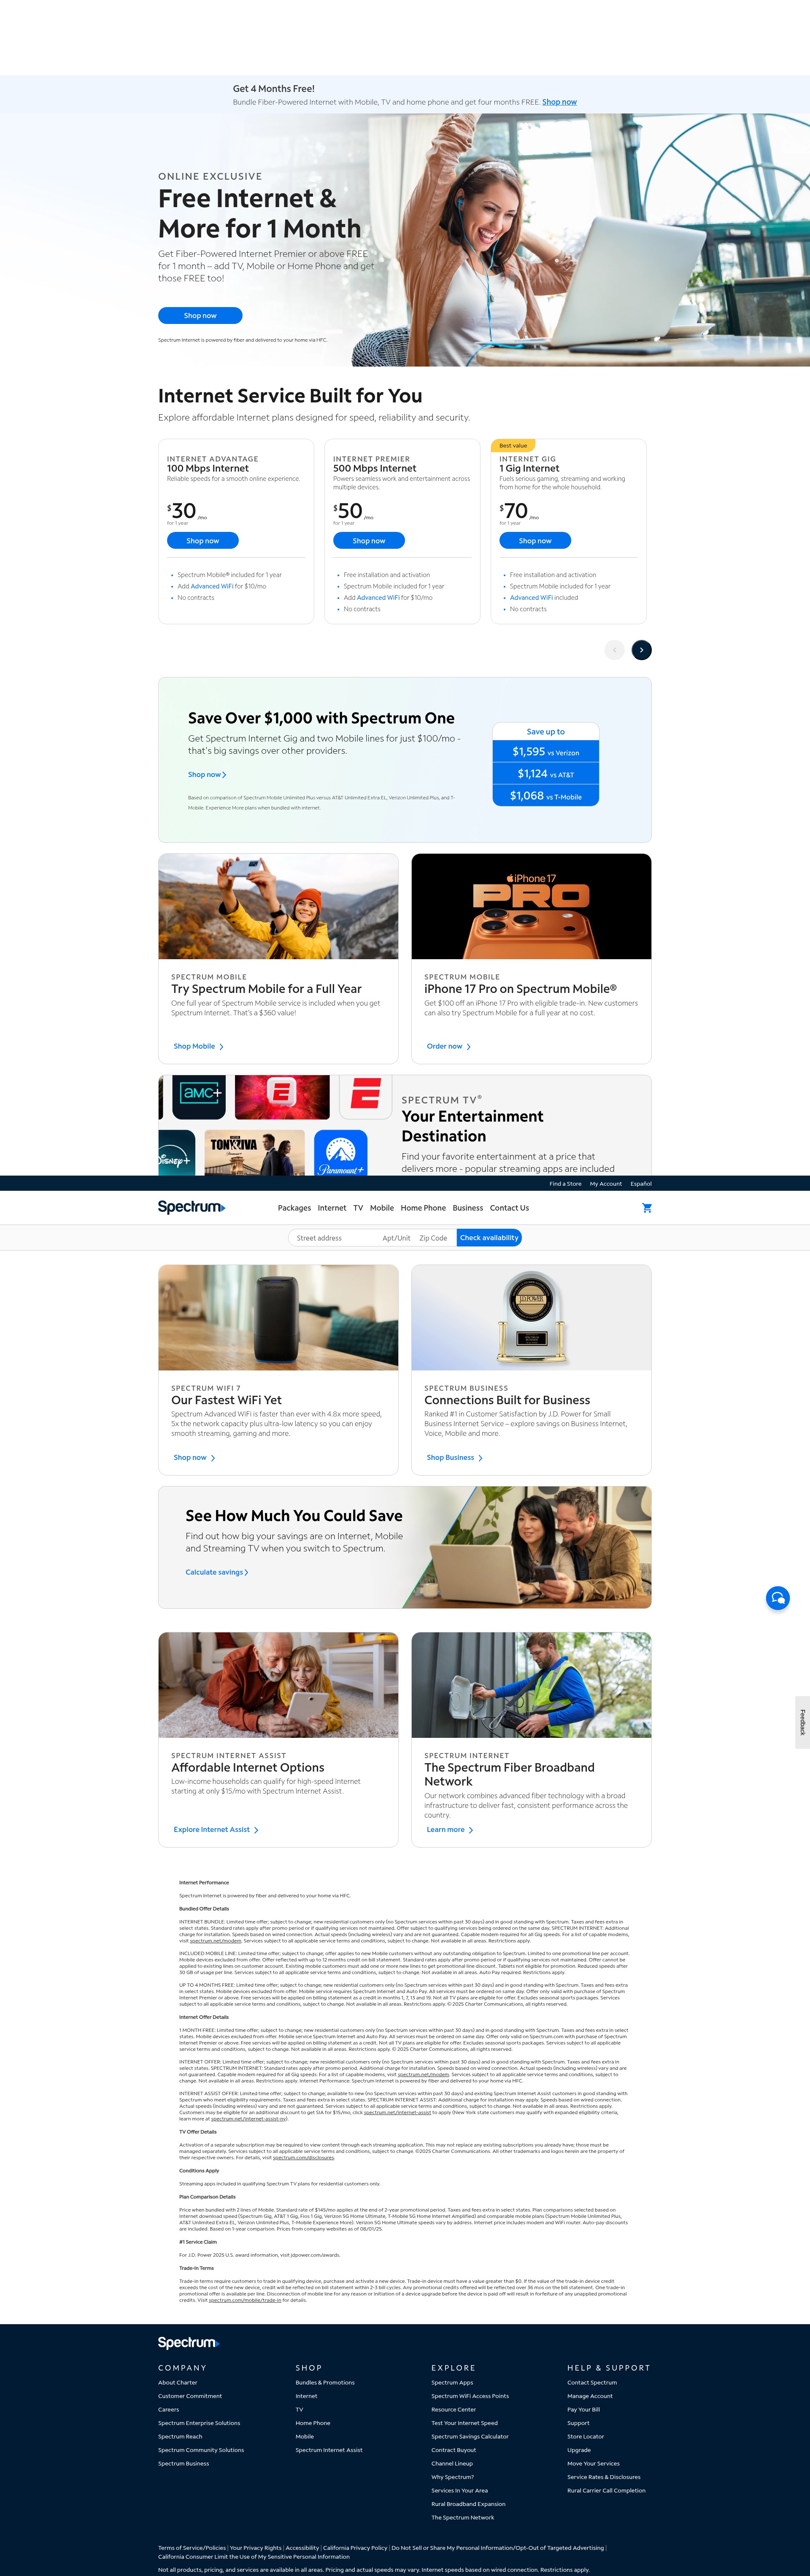Image resolution: width=810 pixels, height=2576 pixels.
Task: Click the Apt/Unit field
Action: coord(396,1238)
